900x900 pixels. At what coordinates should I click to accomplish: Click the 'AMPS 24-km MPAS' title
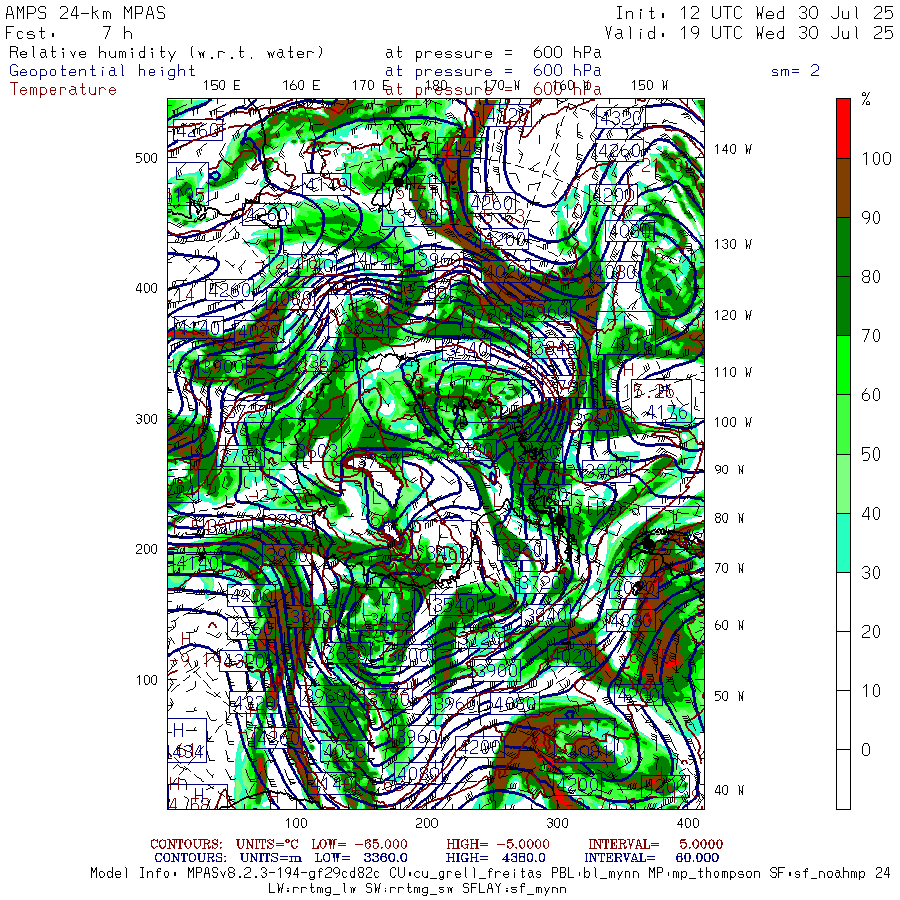tap(86, 13)
